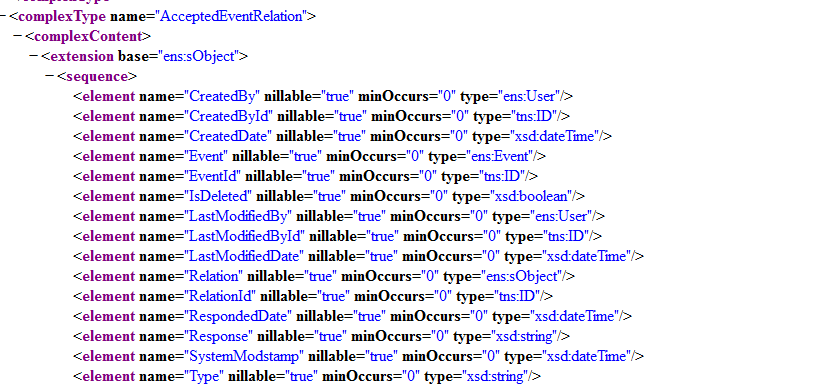This screenshot has height=388, width=816.
Task: Click "ens:sObject" type on Relation row
Action: [522, 276]
